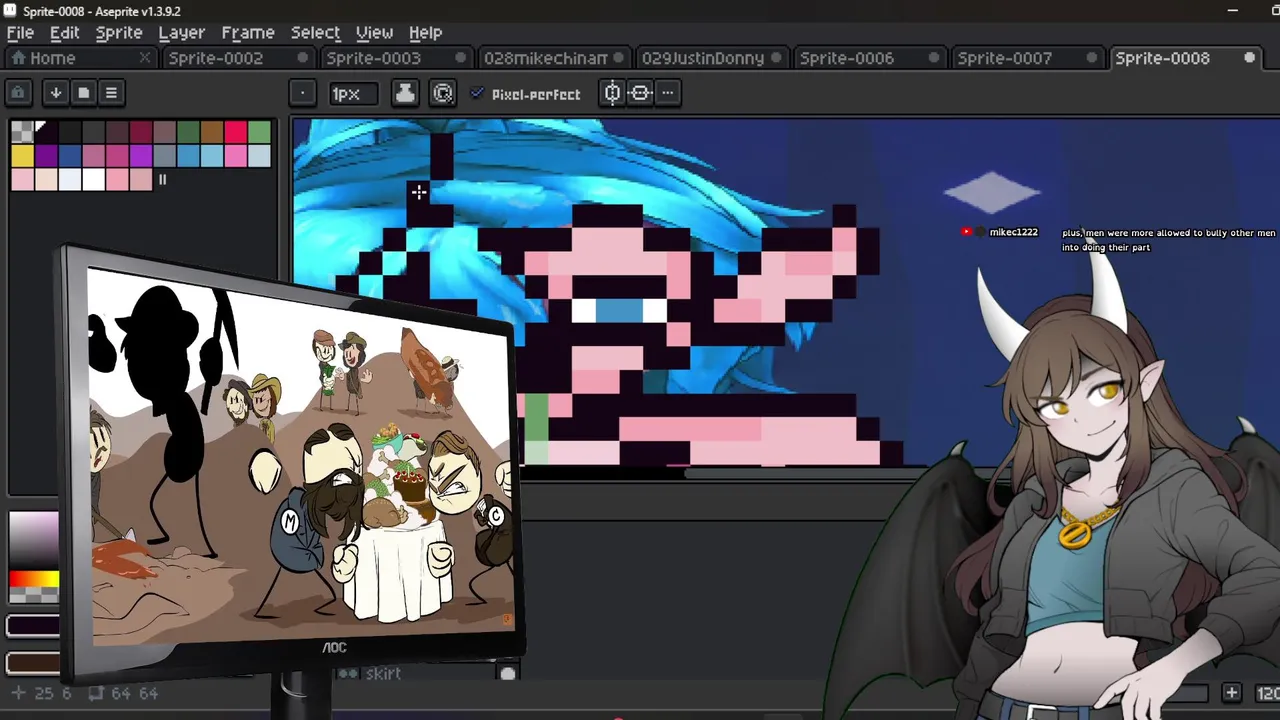Toggle the horizontal symmetry button
The width and height of the screenshot is (1280, 720).
click(640, 93)
